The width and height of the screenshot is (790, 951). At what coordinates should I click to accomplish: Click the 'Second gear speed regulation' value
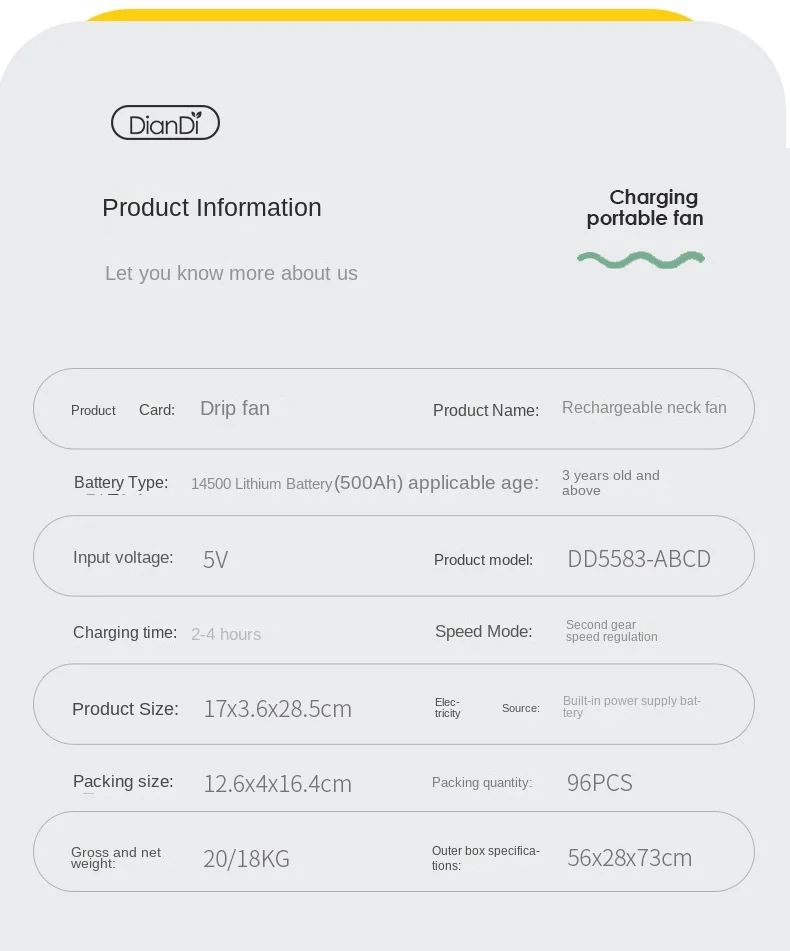[x=611, y=631]
